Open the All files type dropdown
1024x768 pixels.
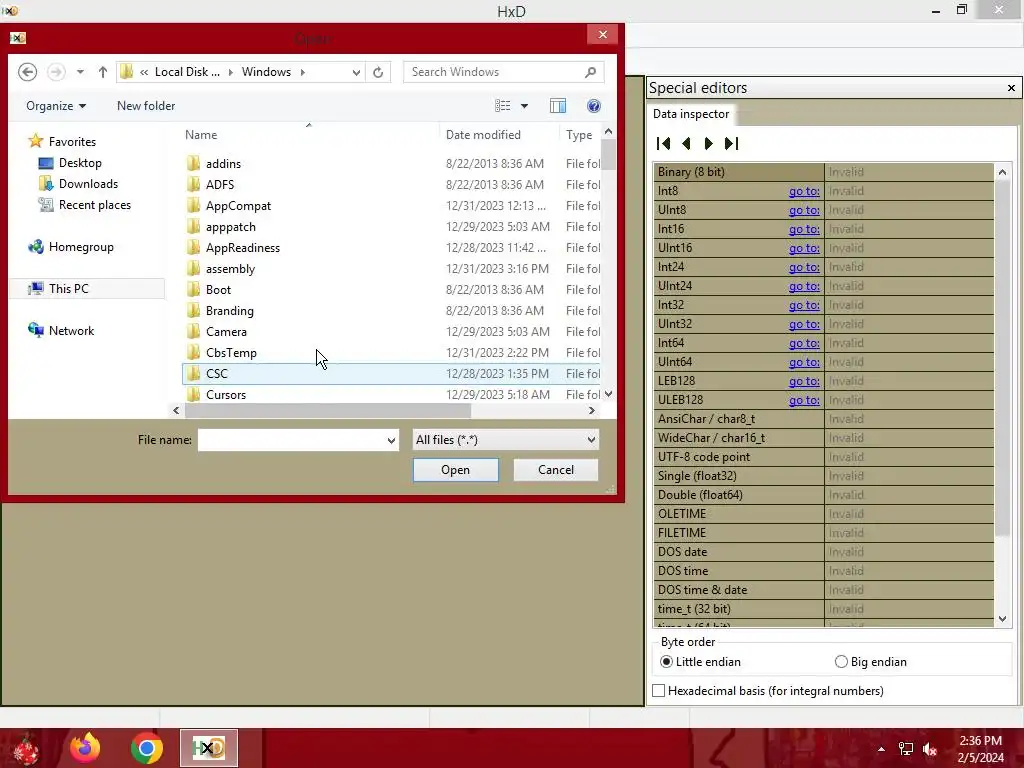coord(505,440)
